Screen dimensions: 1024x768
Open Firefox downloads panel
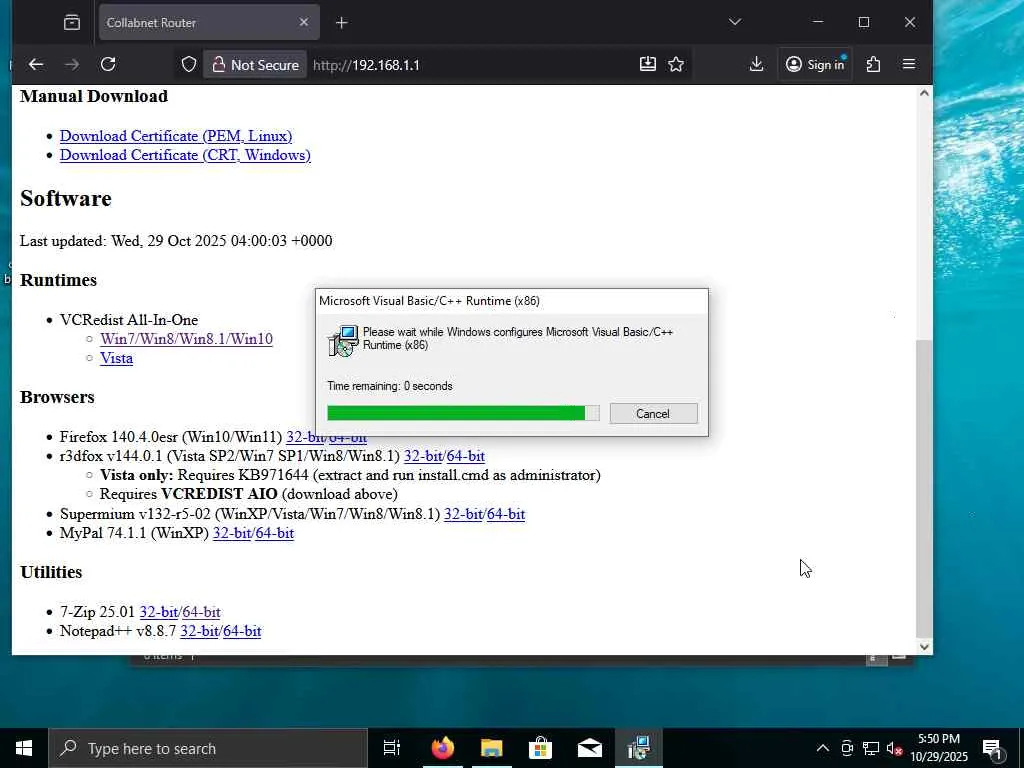[756, 64]
